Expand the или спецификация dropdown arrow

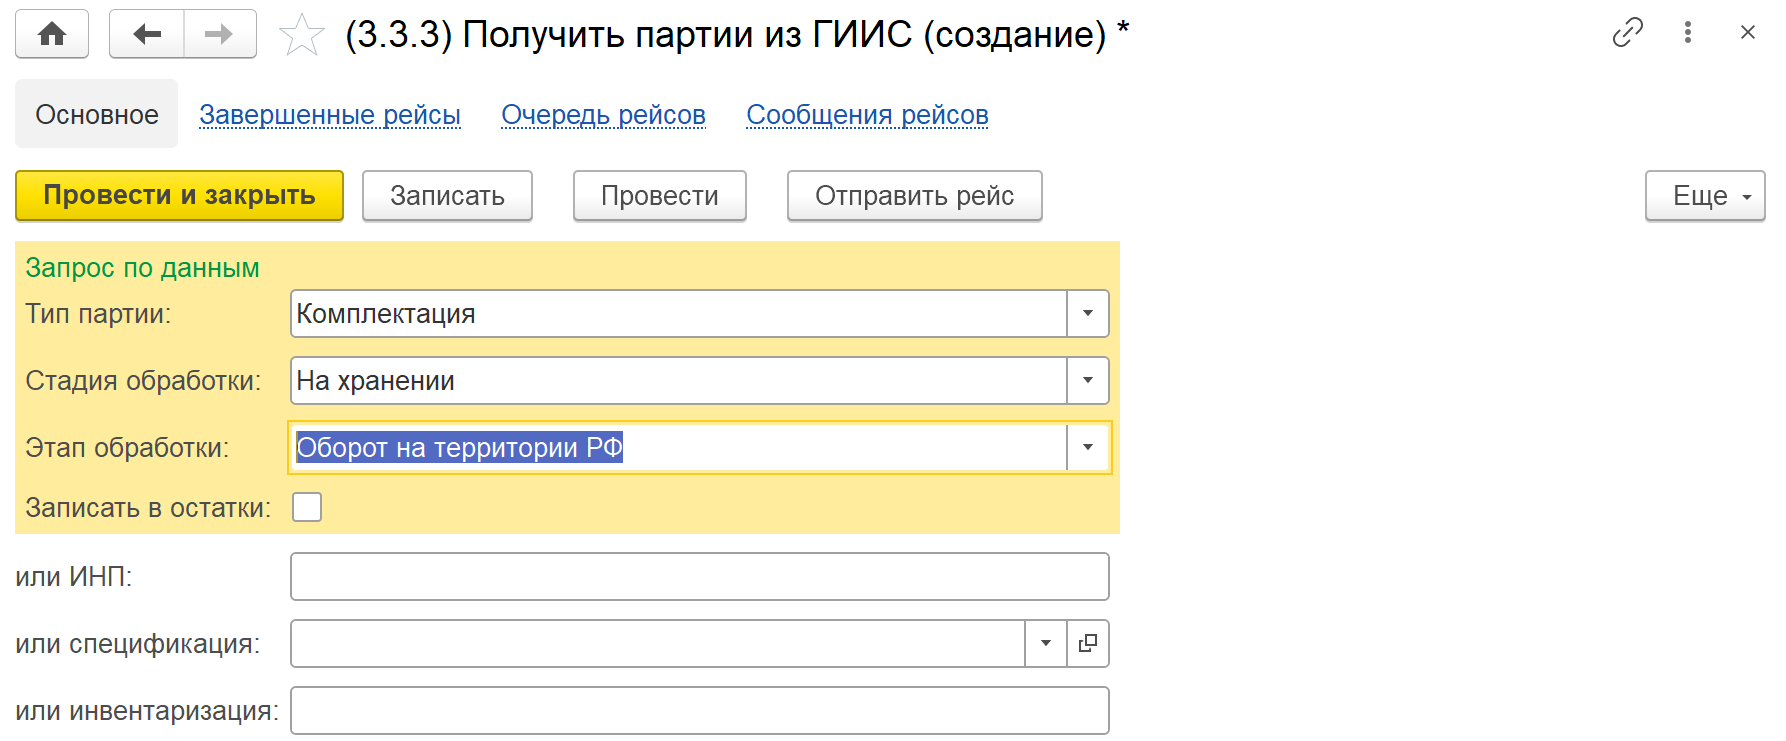click(x=1046, y=643)
